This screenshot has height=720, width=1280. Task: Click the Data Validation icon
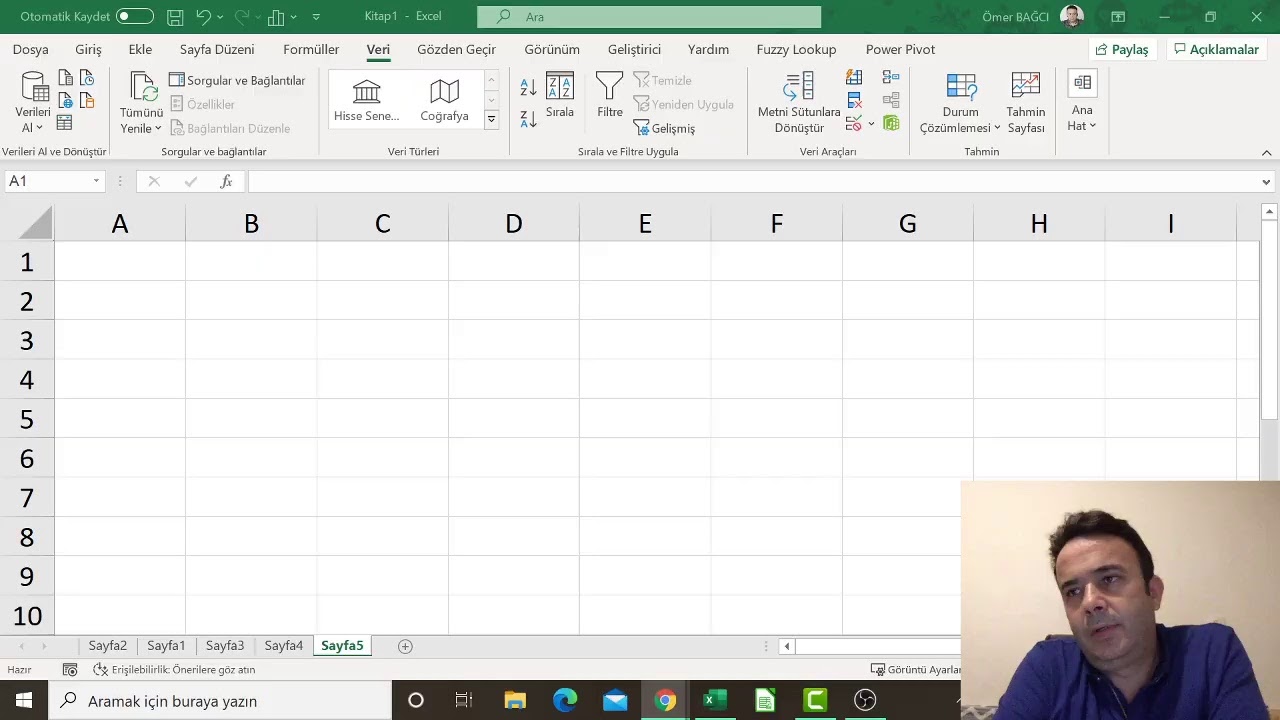pos(854,124)
